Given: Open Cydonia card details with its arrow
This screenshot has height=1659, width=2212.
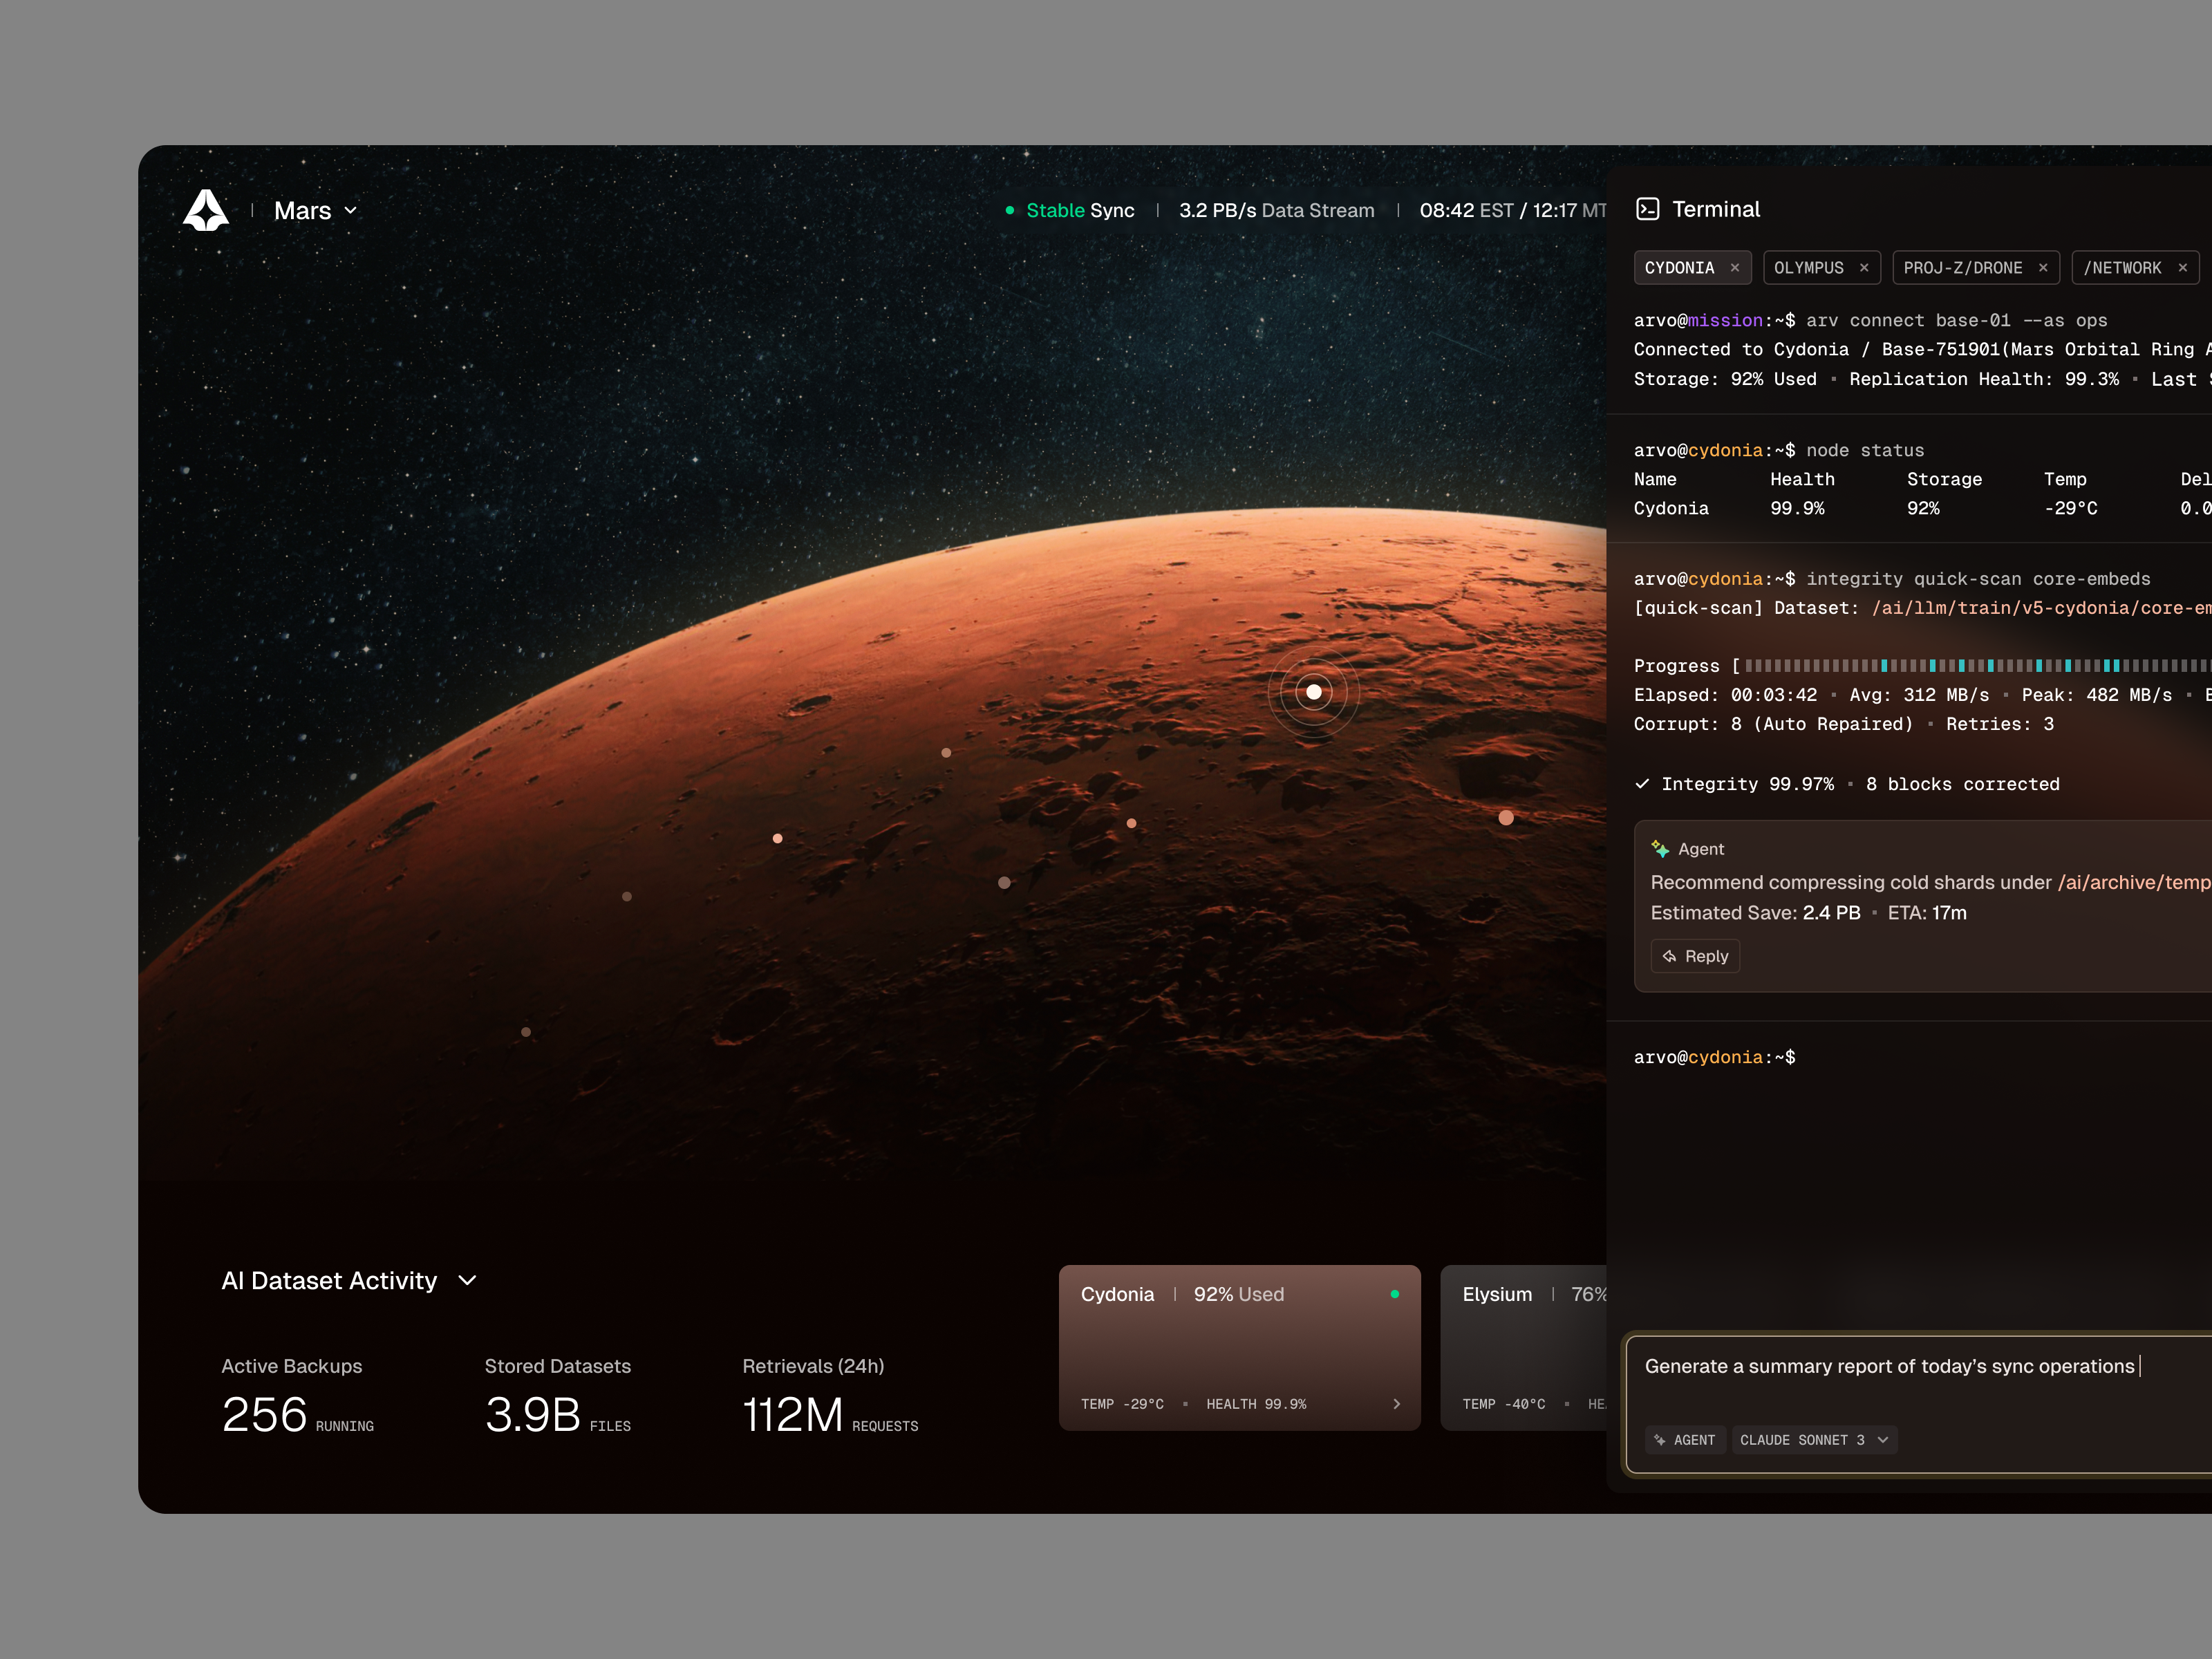Looking at the screenshot, I should (x=1397, y=1404).
